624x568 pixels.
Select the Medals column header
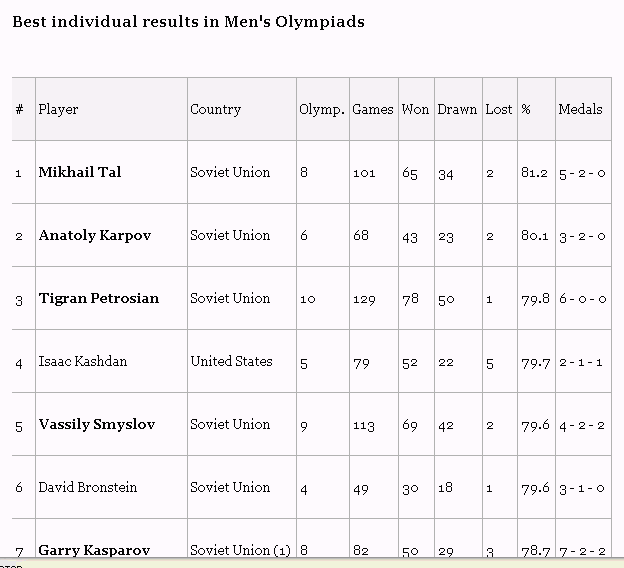tap(580, 109)
